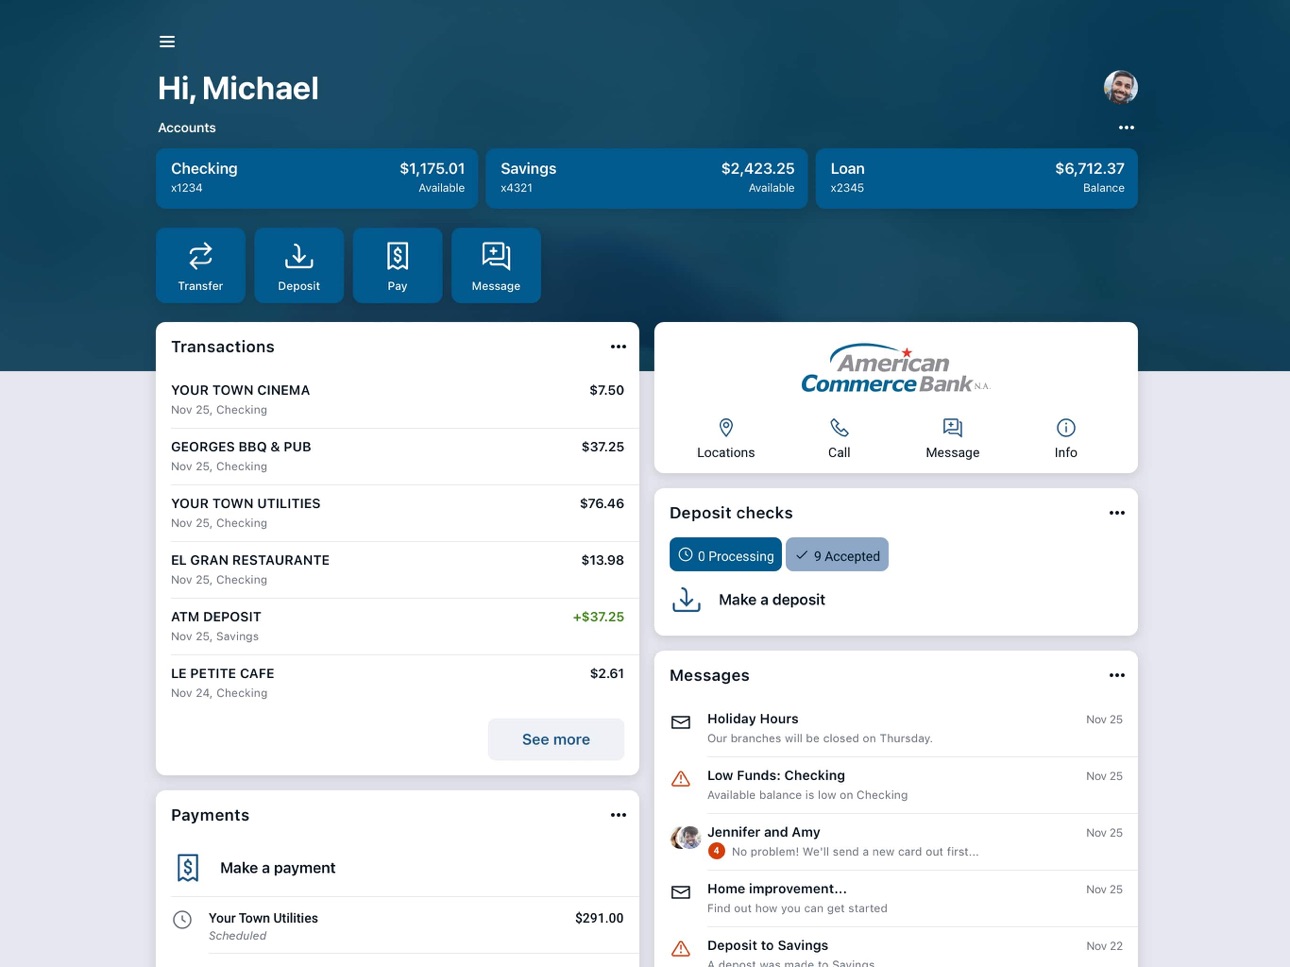
Task: Open the profile avatar photo
Action: (x=1120, y=87)
